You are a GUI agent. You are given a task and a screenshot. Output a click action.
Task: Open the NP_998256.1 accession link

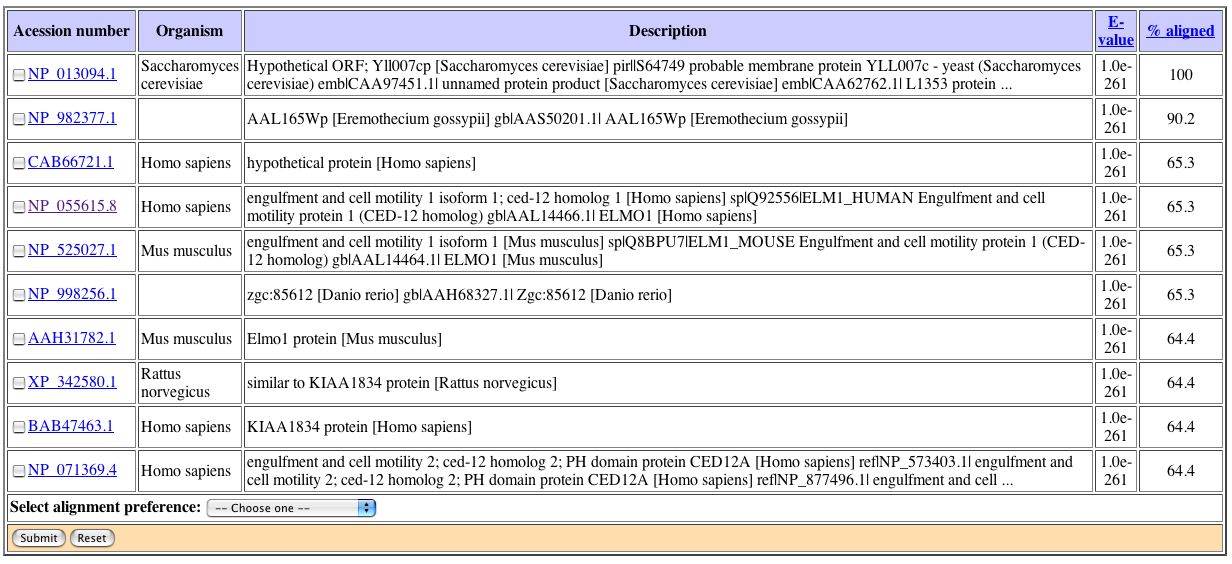pyautogui.click(x=72, y=294)
